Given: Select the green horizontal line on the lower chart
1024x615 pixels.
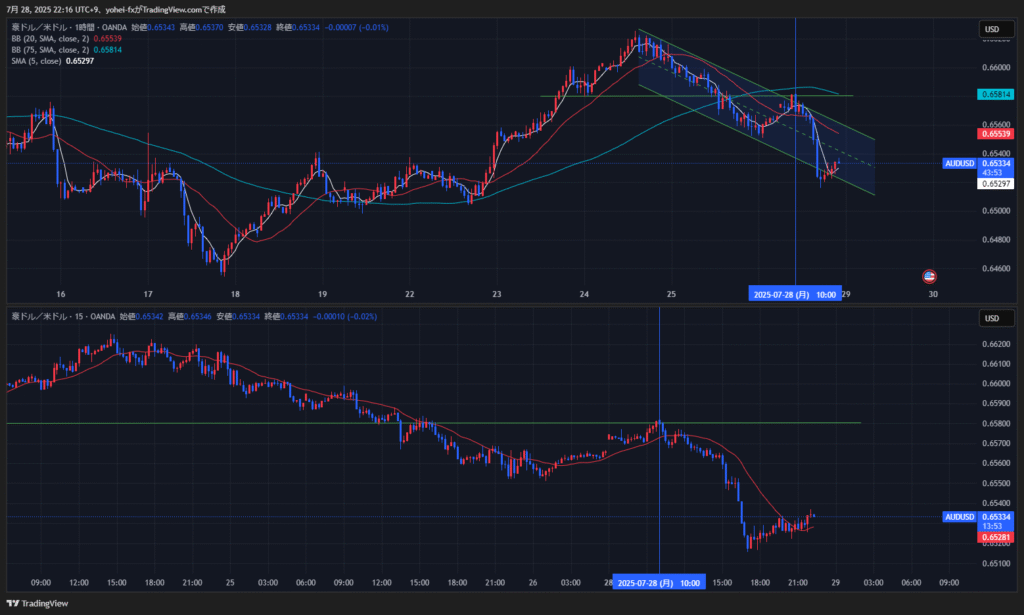Looking at the screenshot, I should pos(300,423).
